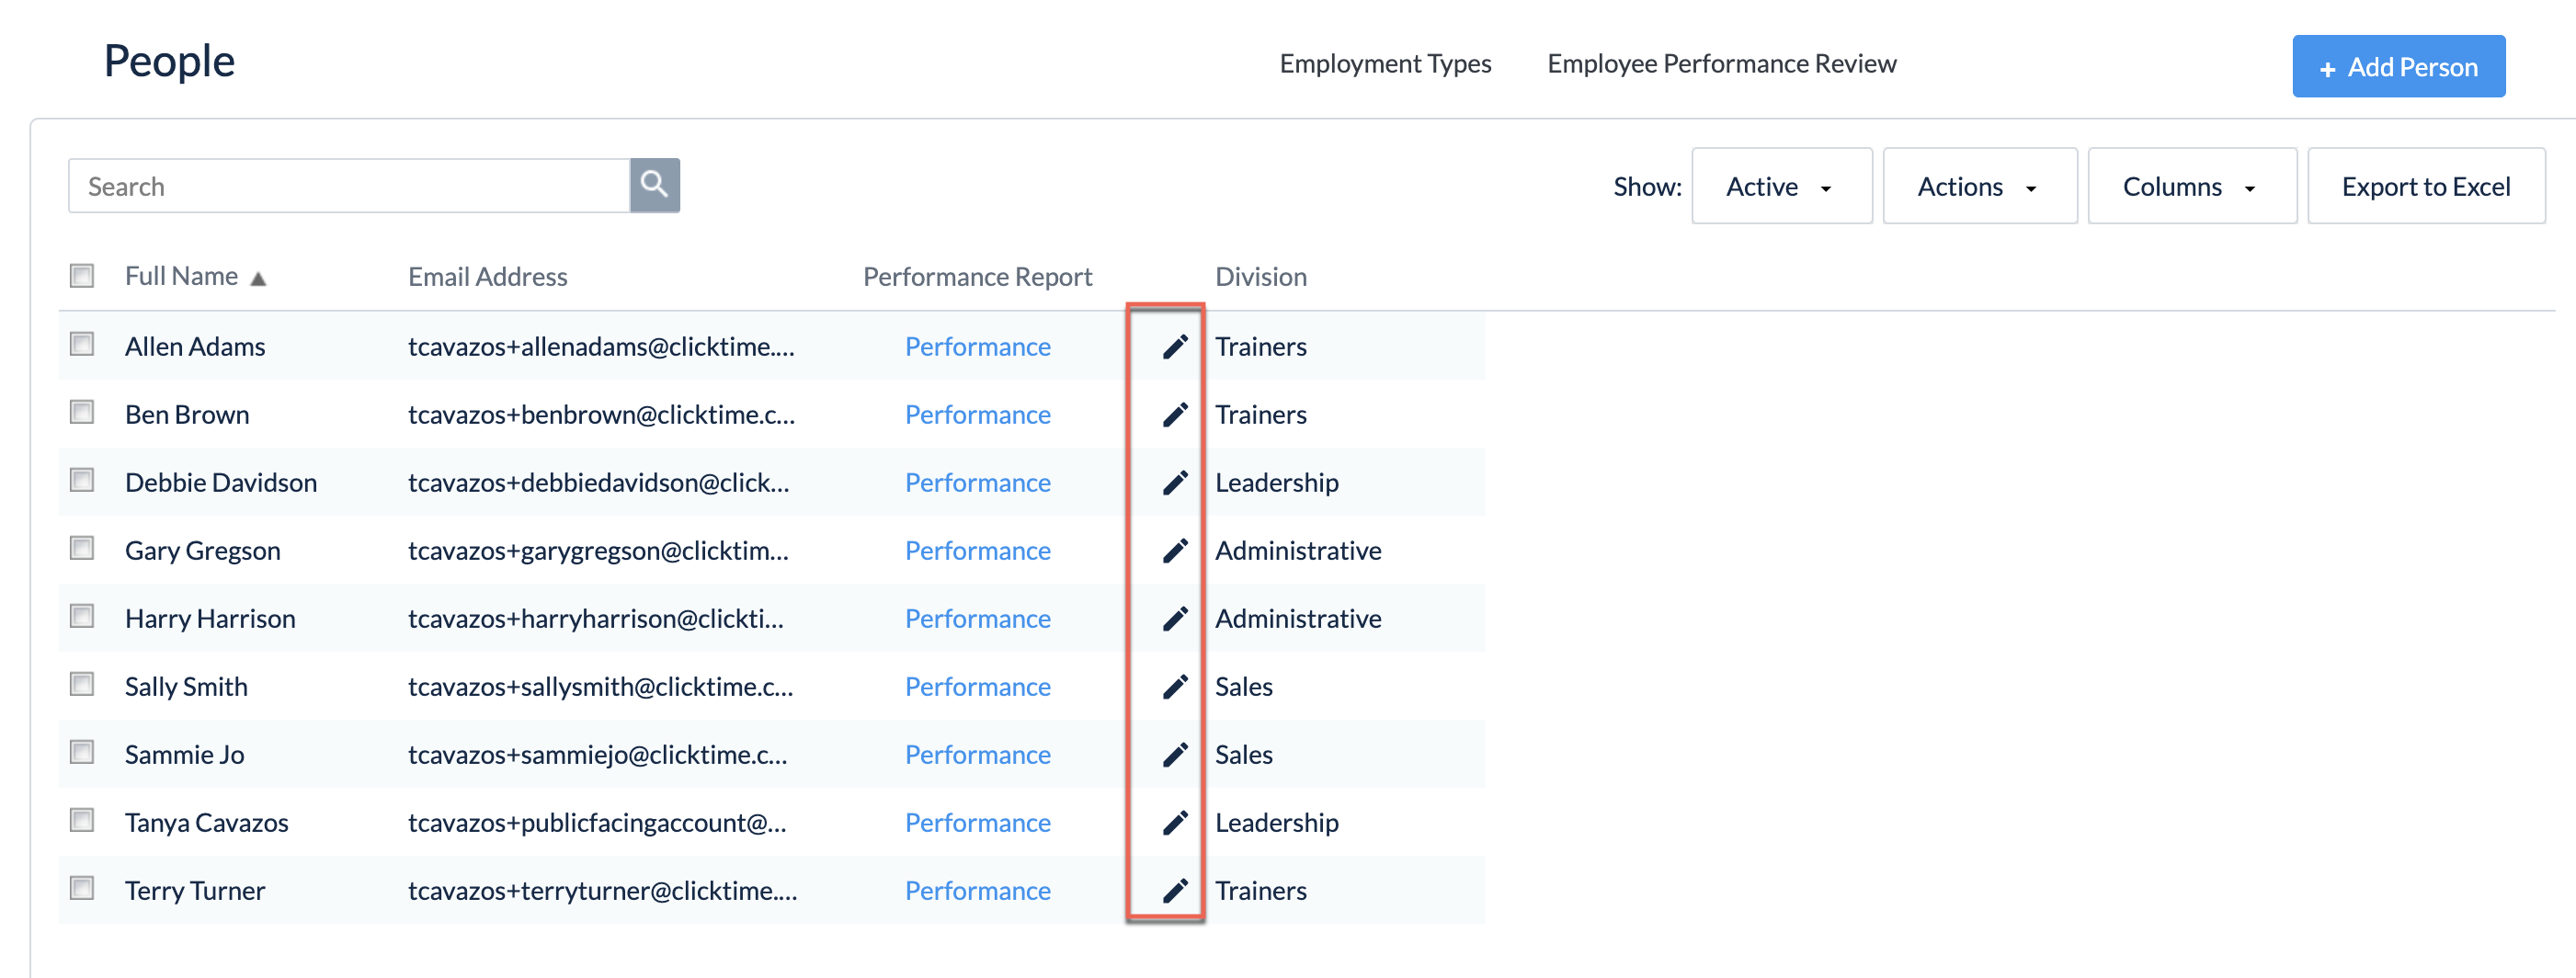Click the pencil edit icon for Terry Turner
The image size is (2576, 978).
point(1175,891)
